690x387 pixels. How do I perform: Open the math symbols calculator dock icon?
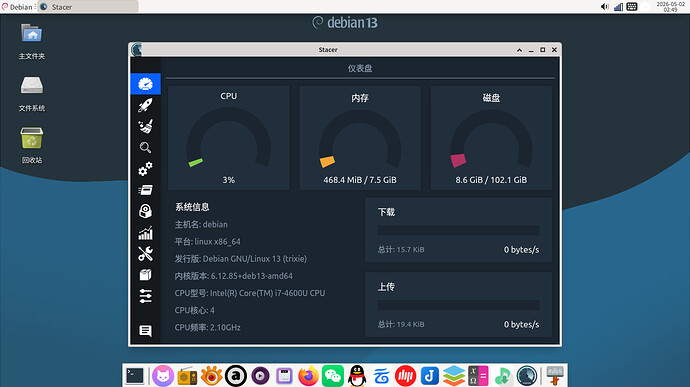[478, 376]
